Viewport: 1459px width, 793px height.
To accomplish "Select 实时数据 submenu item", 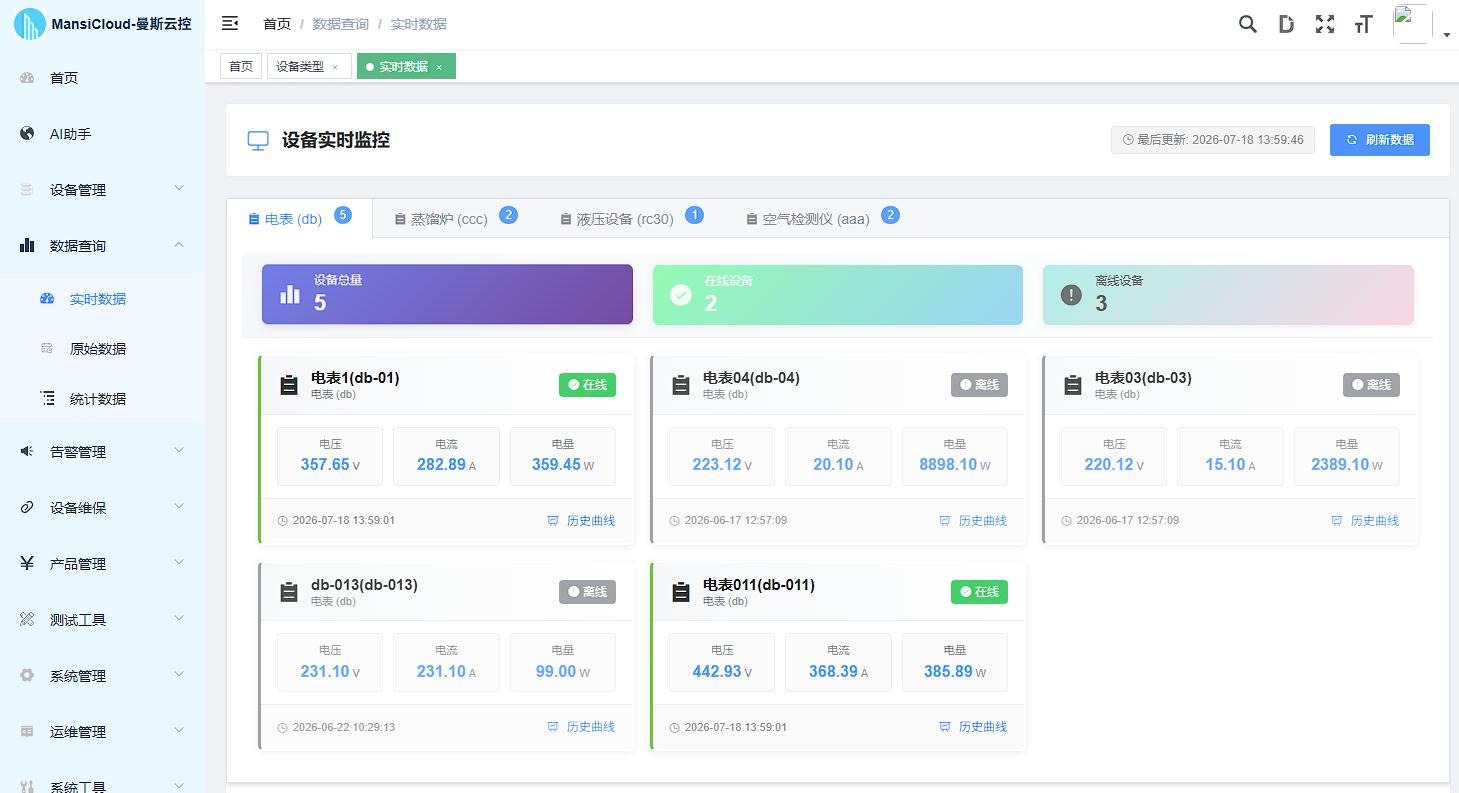I will (102, 299).
